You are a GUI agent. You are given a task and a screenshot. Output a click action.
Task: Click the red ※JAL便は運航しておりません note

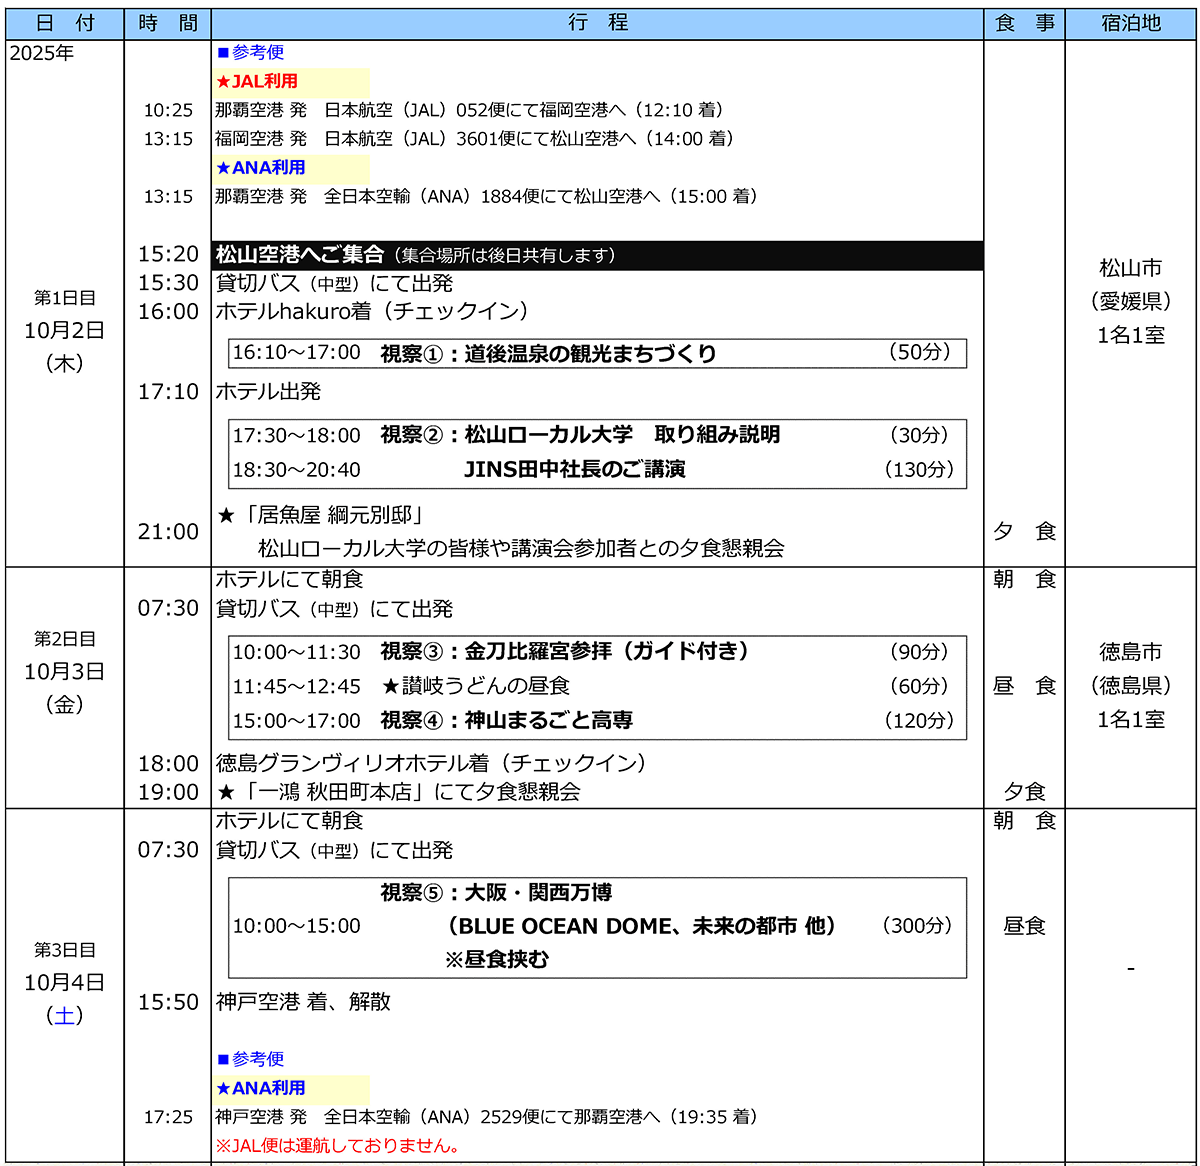coord(339,1146)
